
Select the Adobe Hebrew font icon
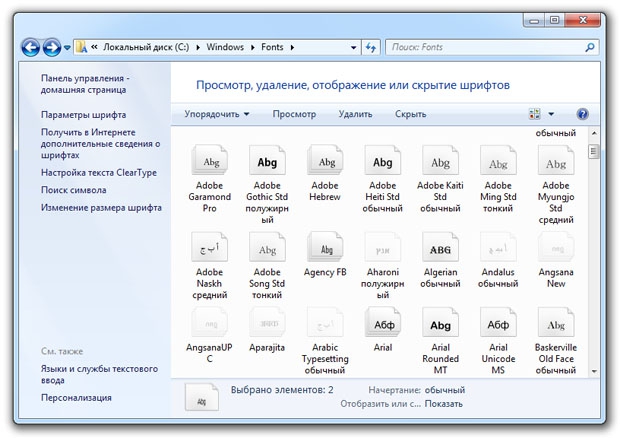click(323, 162)
